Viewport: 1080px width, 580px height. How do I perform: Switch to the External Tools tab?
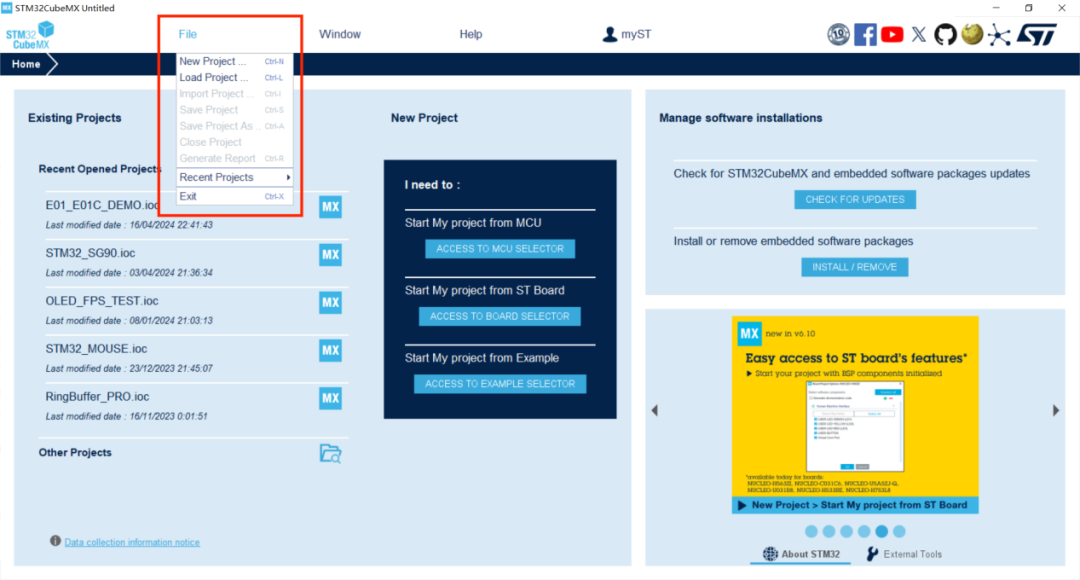tap(904, 554)
